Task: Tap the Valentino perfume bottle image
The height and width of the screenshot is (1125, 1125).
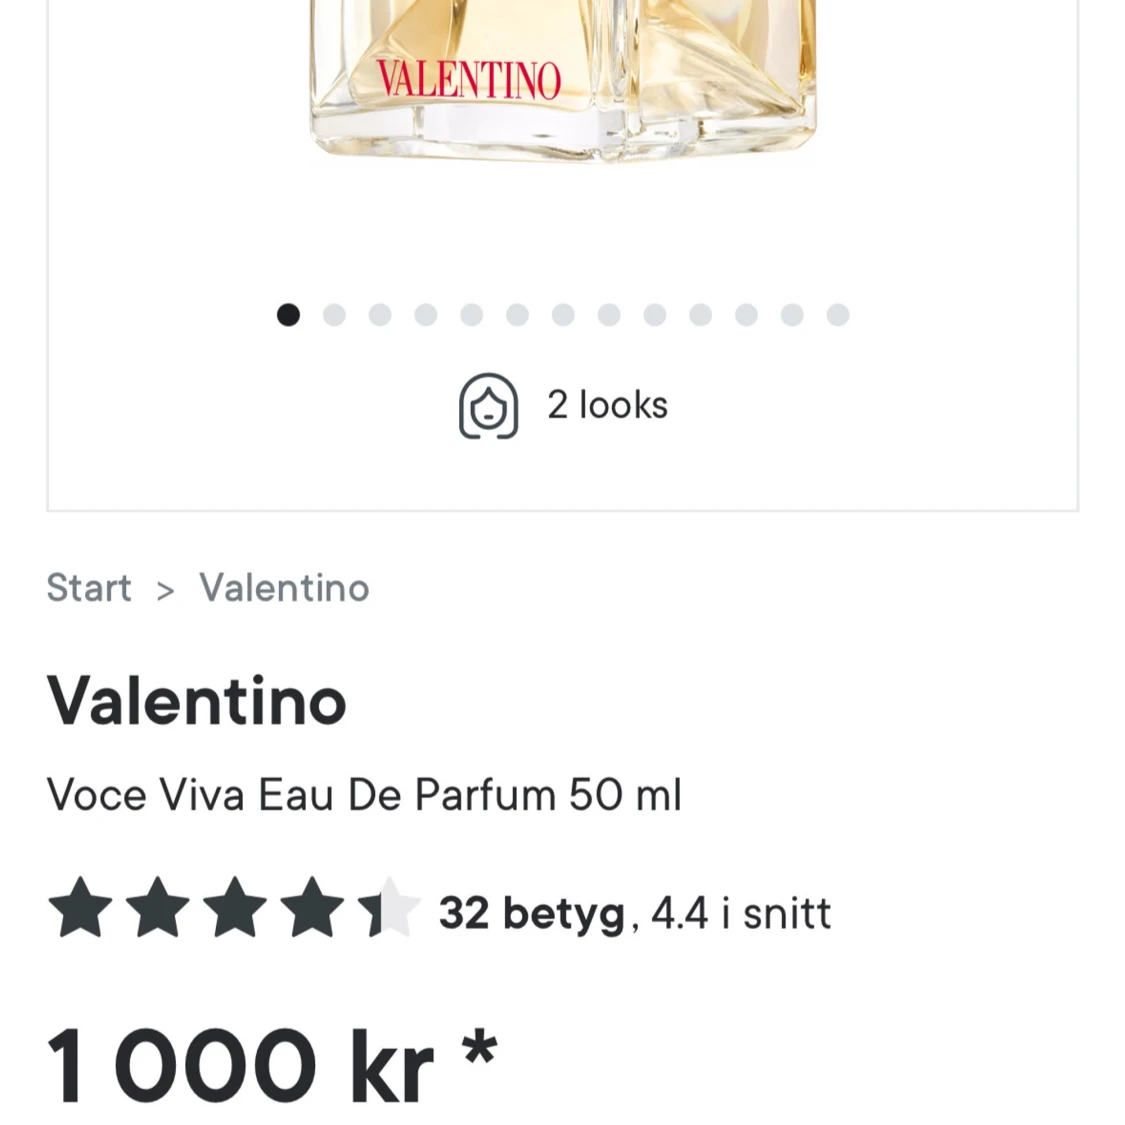Action: 563,79
